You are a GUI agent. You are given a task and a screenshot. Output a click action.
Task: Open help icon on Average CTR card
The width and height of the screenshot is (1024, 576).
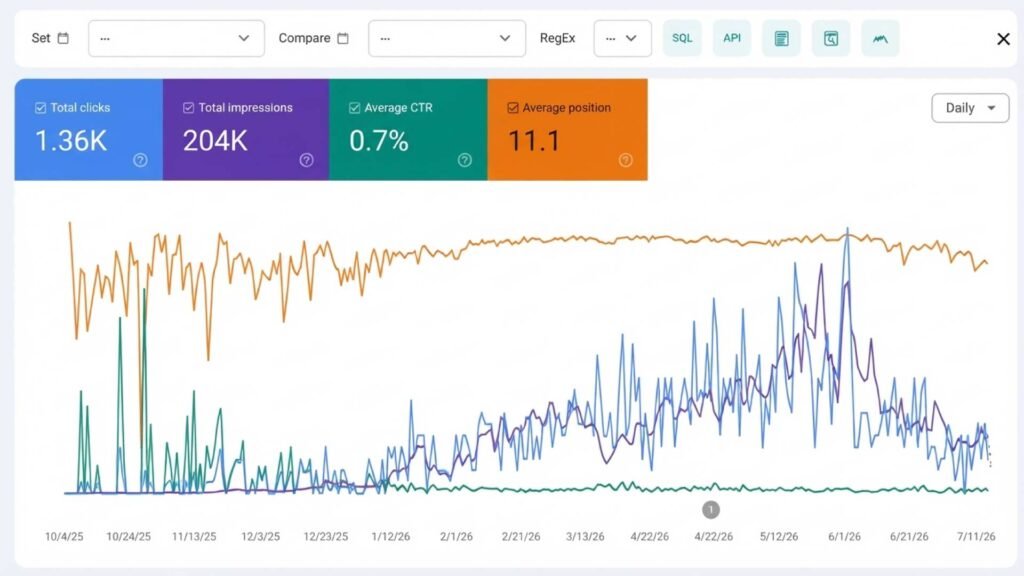[464, 160]
